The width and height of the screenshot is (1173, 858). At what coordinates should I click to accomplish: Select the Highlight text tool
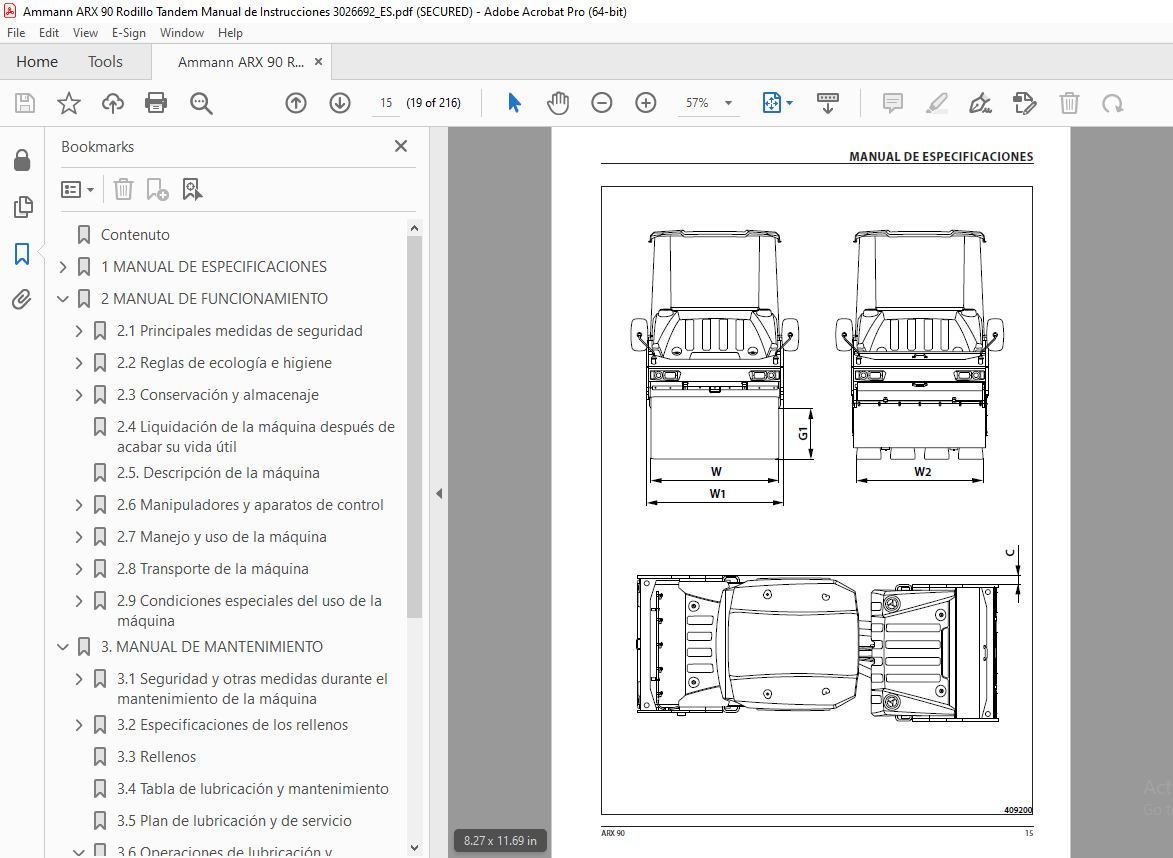937,103
